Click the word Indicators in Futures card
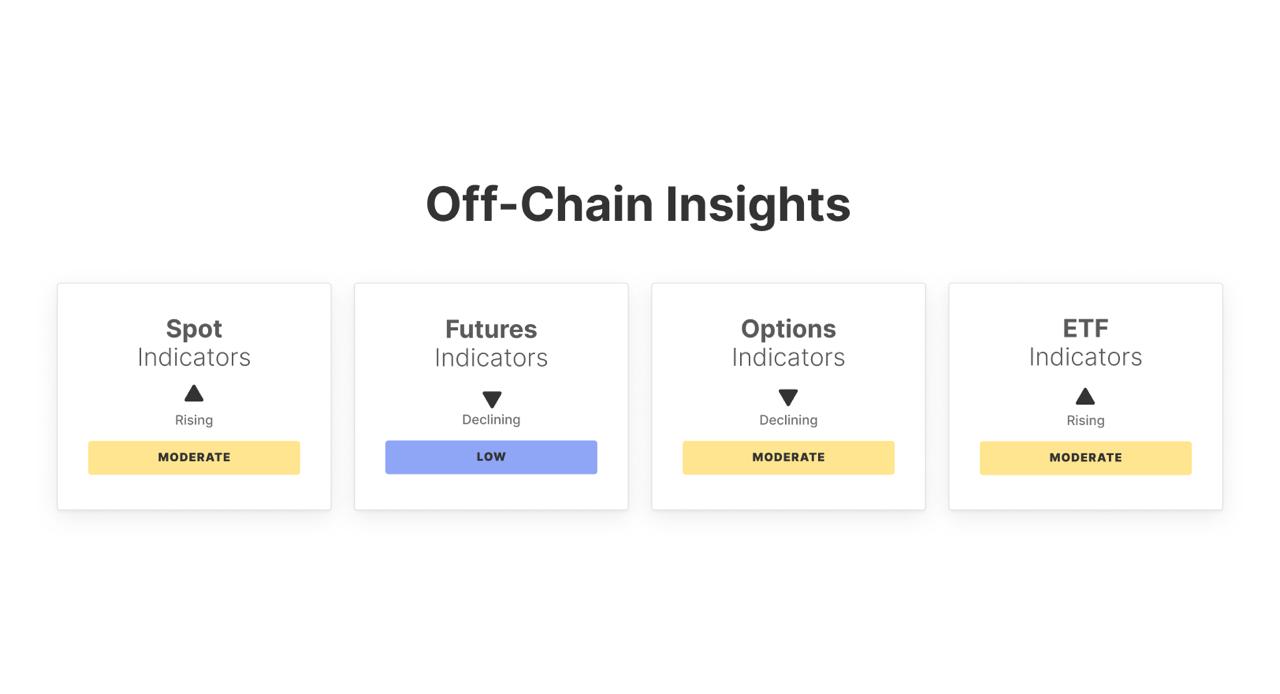The height and width of the screenshot is (694, 1280). click(491, 358)
